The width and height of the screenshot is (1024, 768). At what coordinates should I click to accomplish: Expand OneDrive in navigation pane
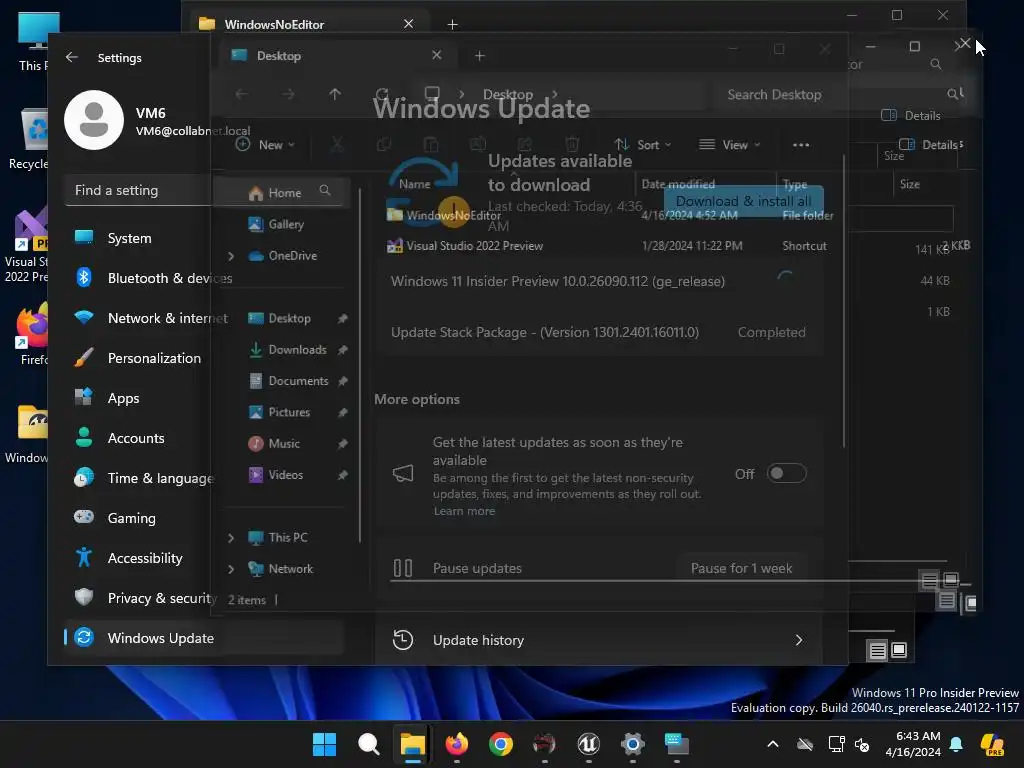click(x=231, y=256)
